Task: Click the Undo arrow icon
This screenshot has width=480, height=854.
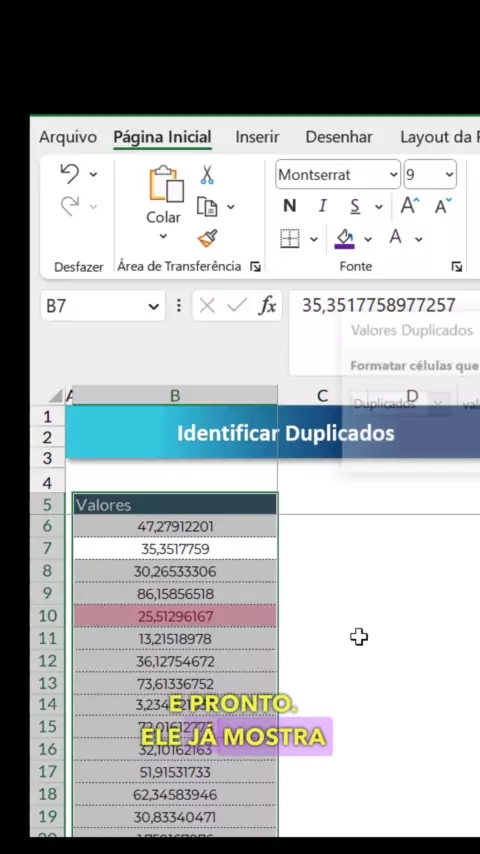Action: point(70,174)
